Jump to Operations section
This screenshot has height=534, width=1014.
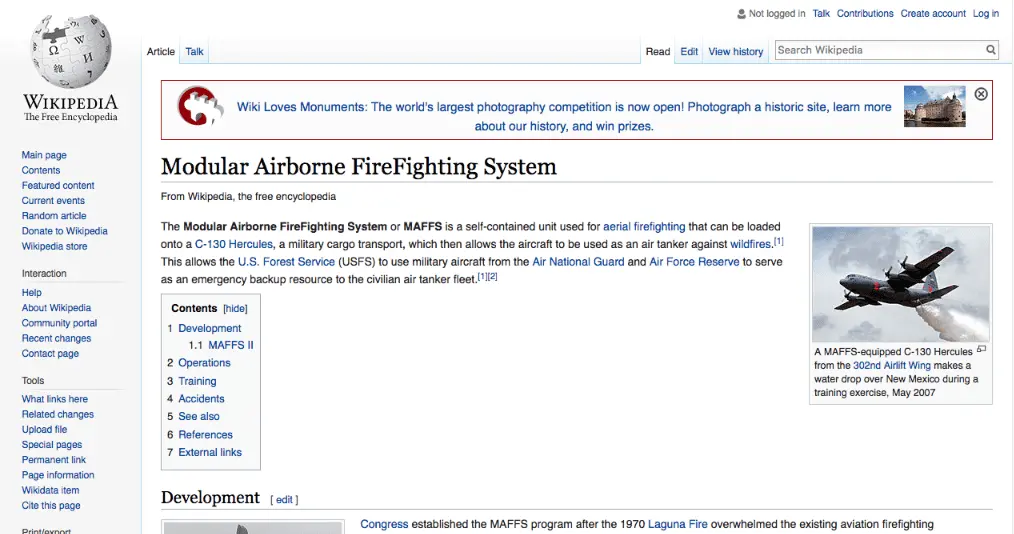pos(204,363)
